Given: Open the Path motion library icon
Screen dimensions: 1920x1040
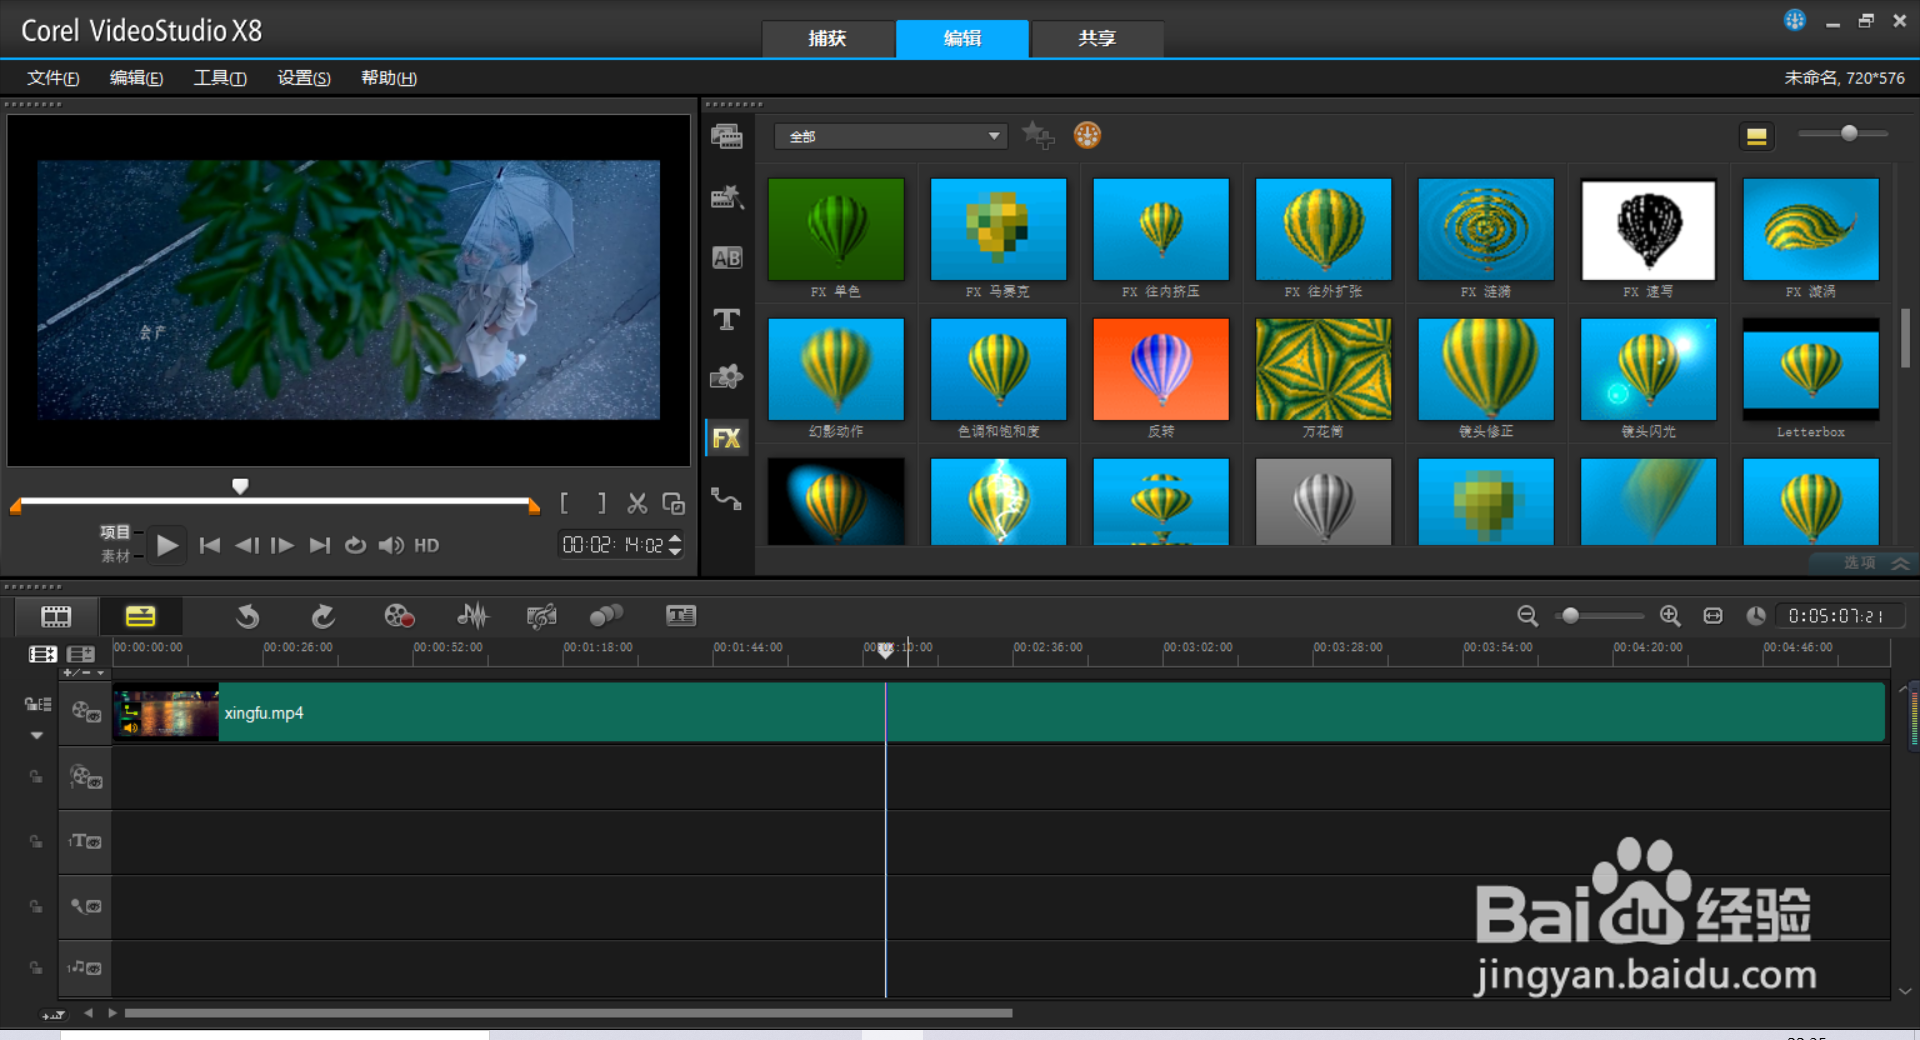Looking at the screenshot, I should [727, 498].
